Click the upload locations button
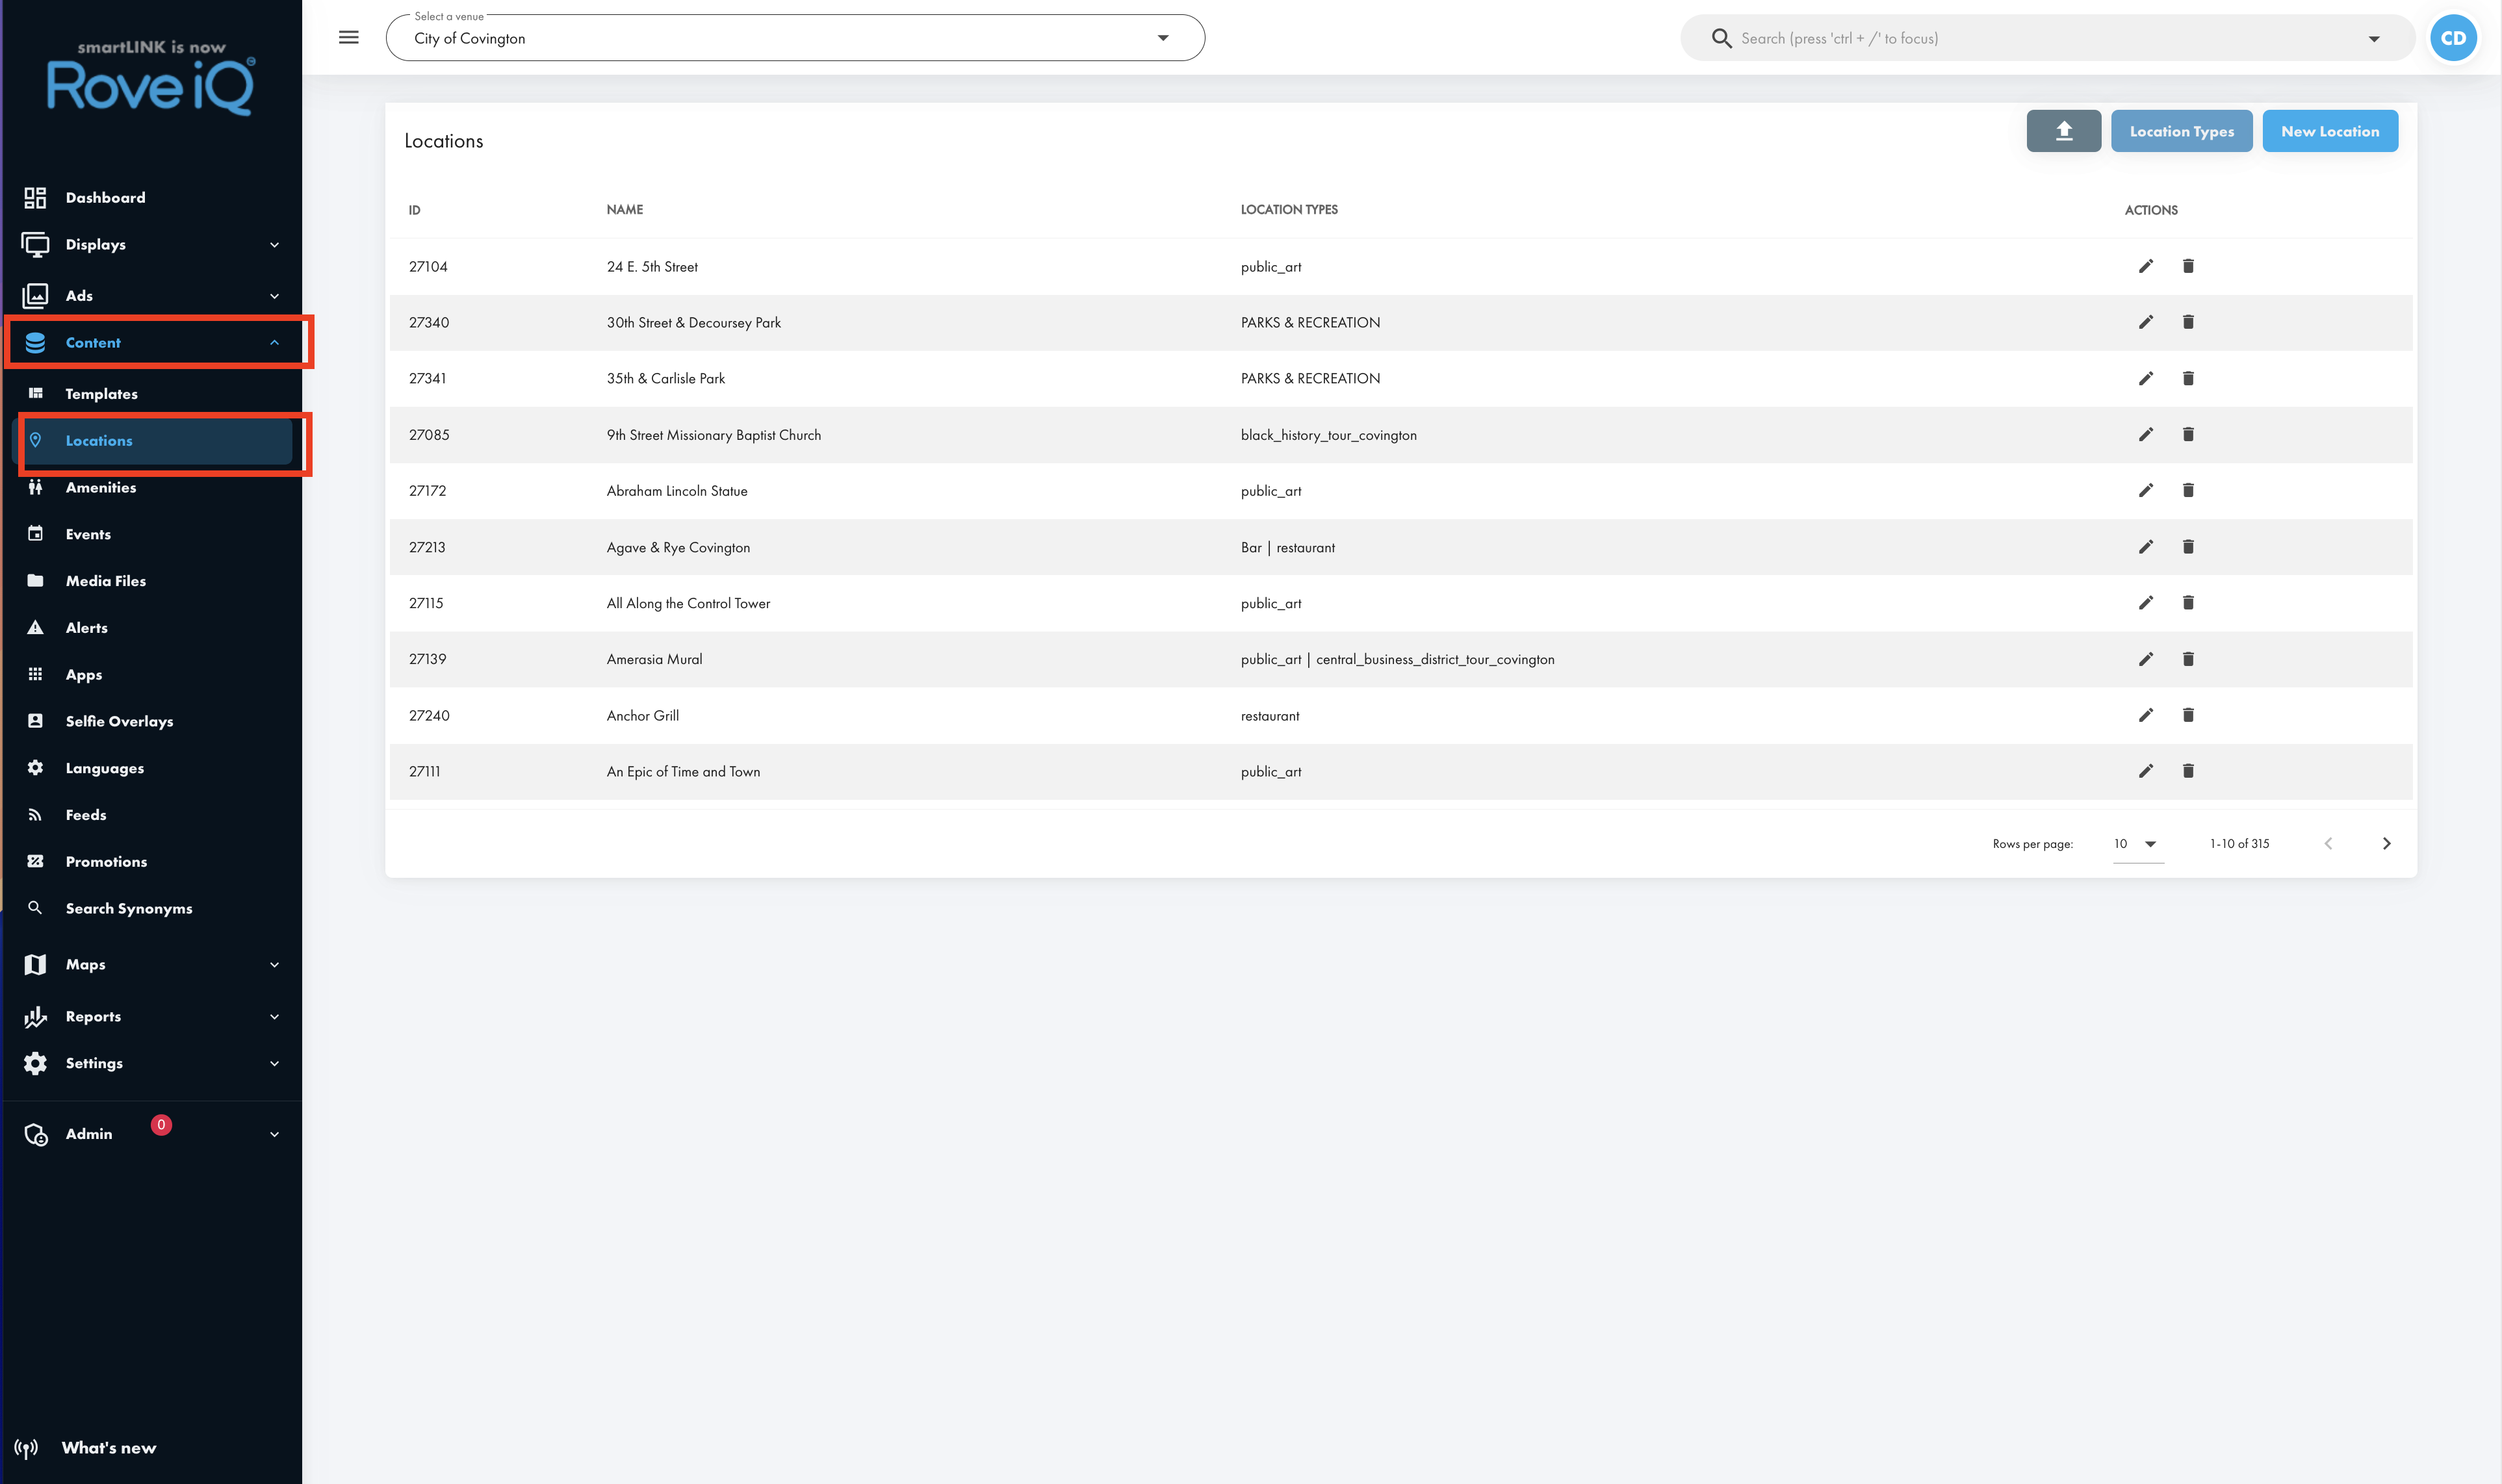 pos(2063,131)
